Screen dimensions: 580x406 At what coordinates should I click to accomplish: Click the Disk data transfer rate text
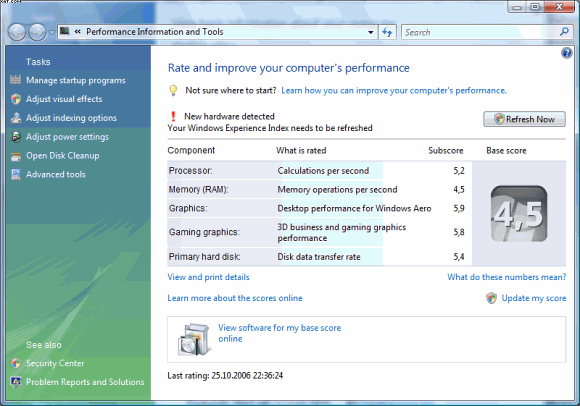pyautogui.click(x=319, y=257)
